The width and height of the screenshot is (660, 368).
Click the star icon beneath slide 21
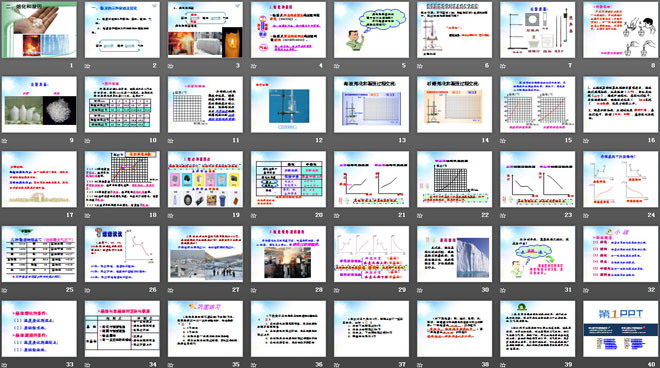click(x=337, y=215)
